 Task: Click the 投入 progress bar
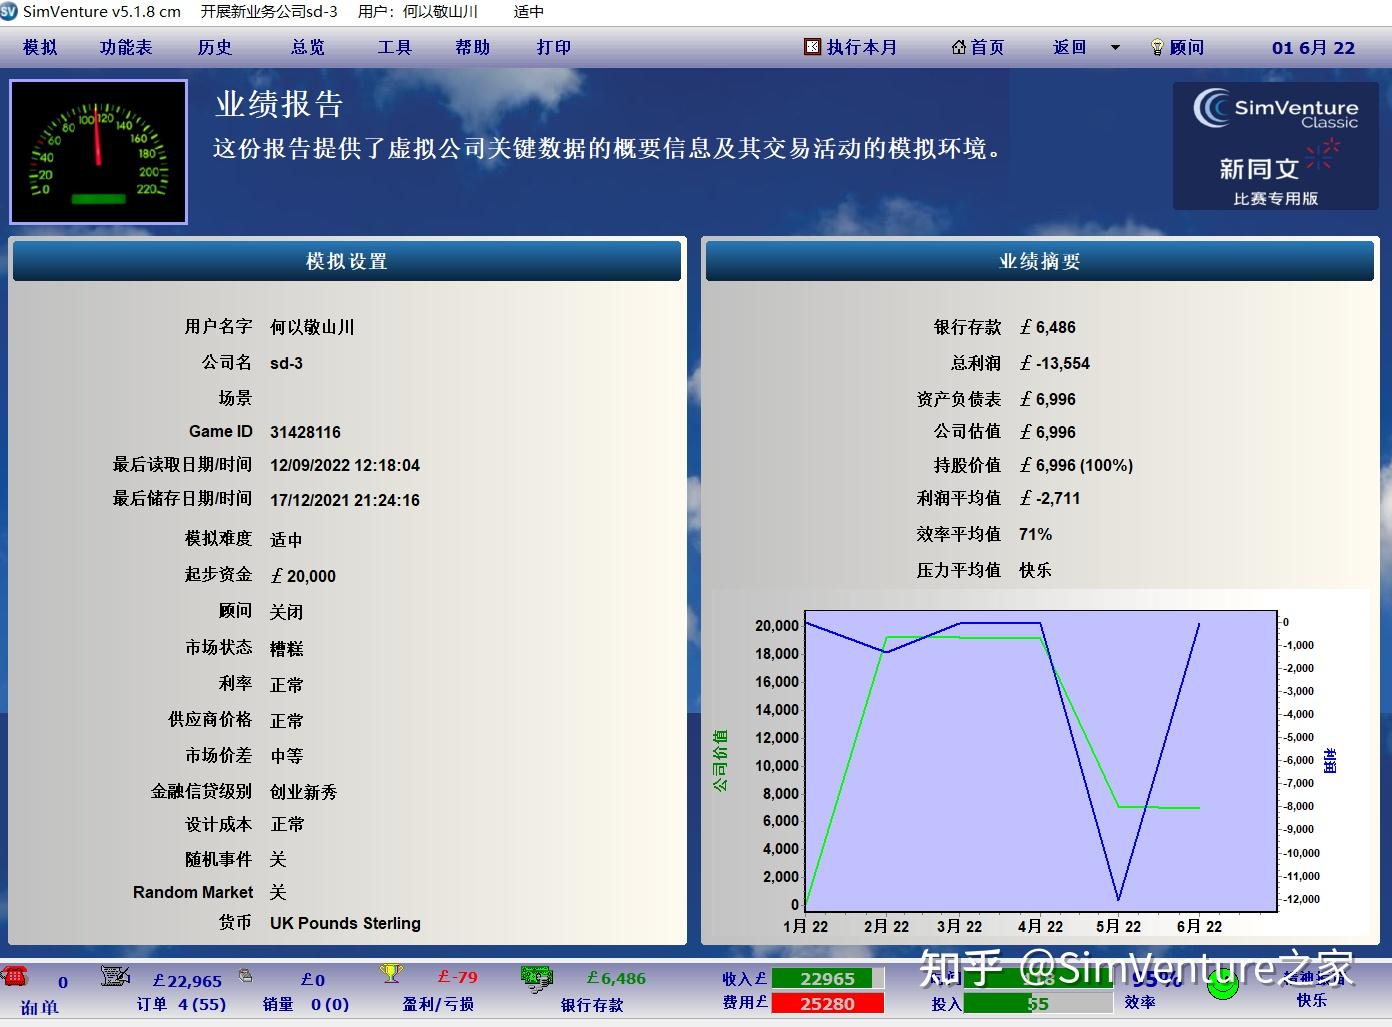pos(1037,1003)
